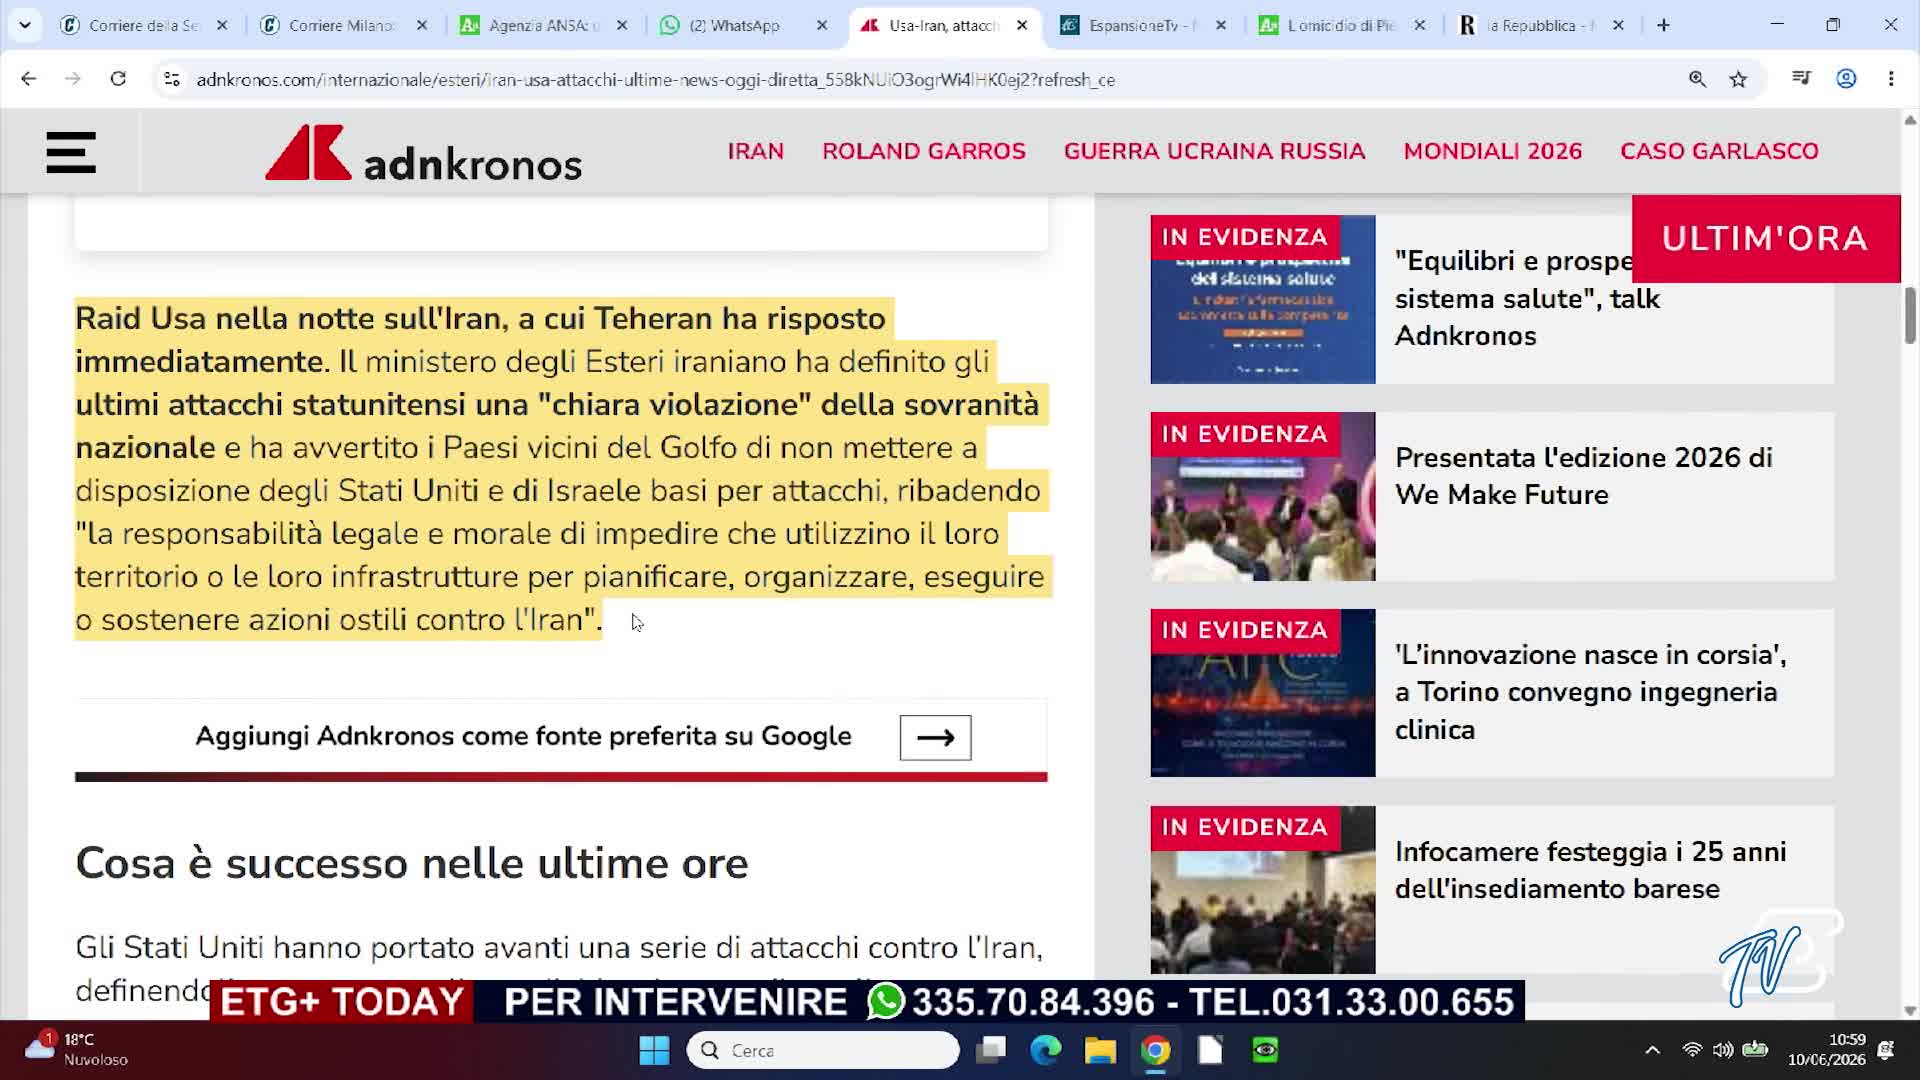Click the Windows taskbar Cerca search box
Image resolution: width=1920 pixels, height=1080 pixels.
coord(822,1050)
